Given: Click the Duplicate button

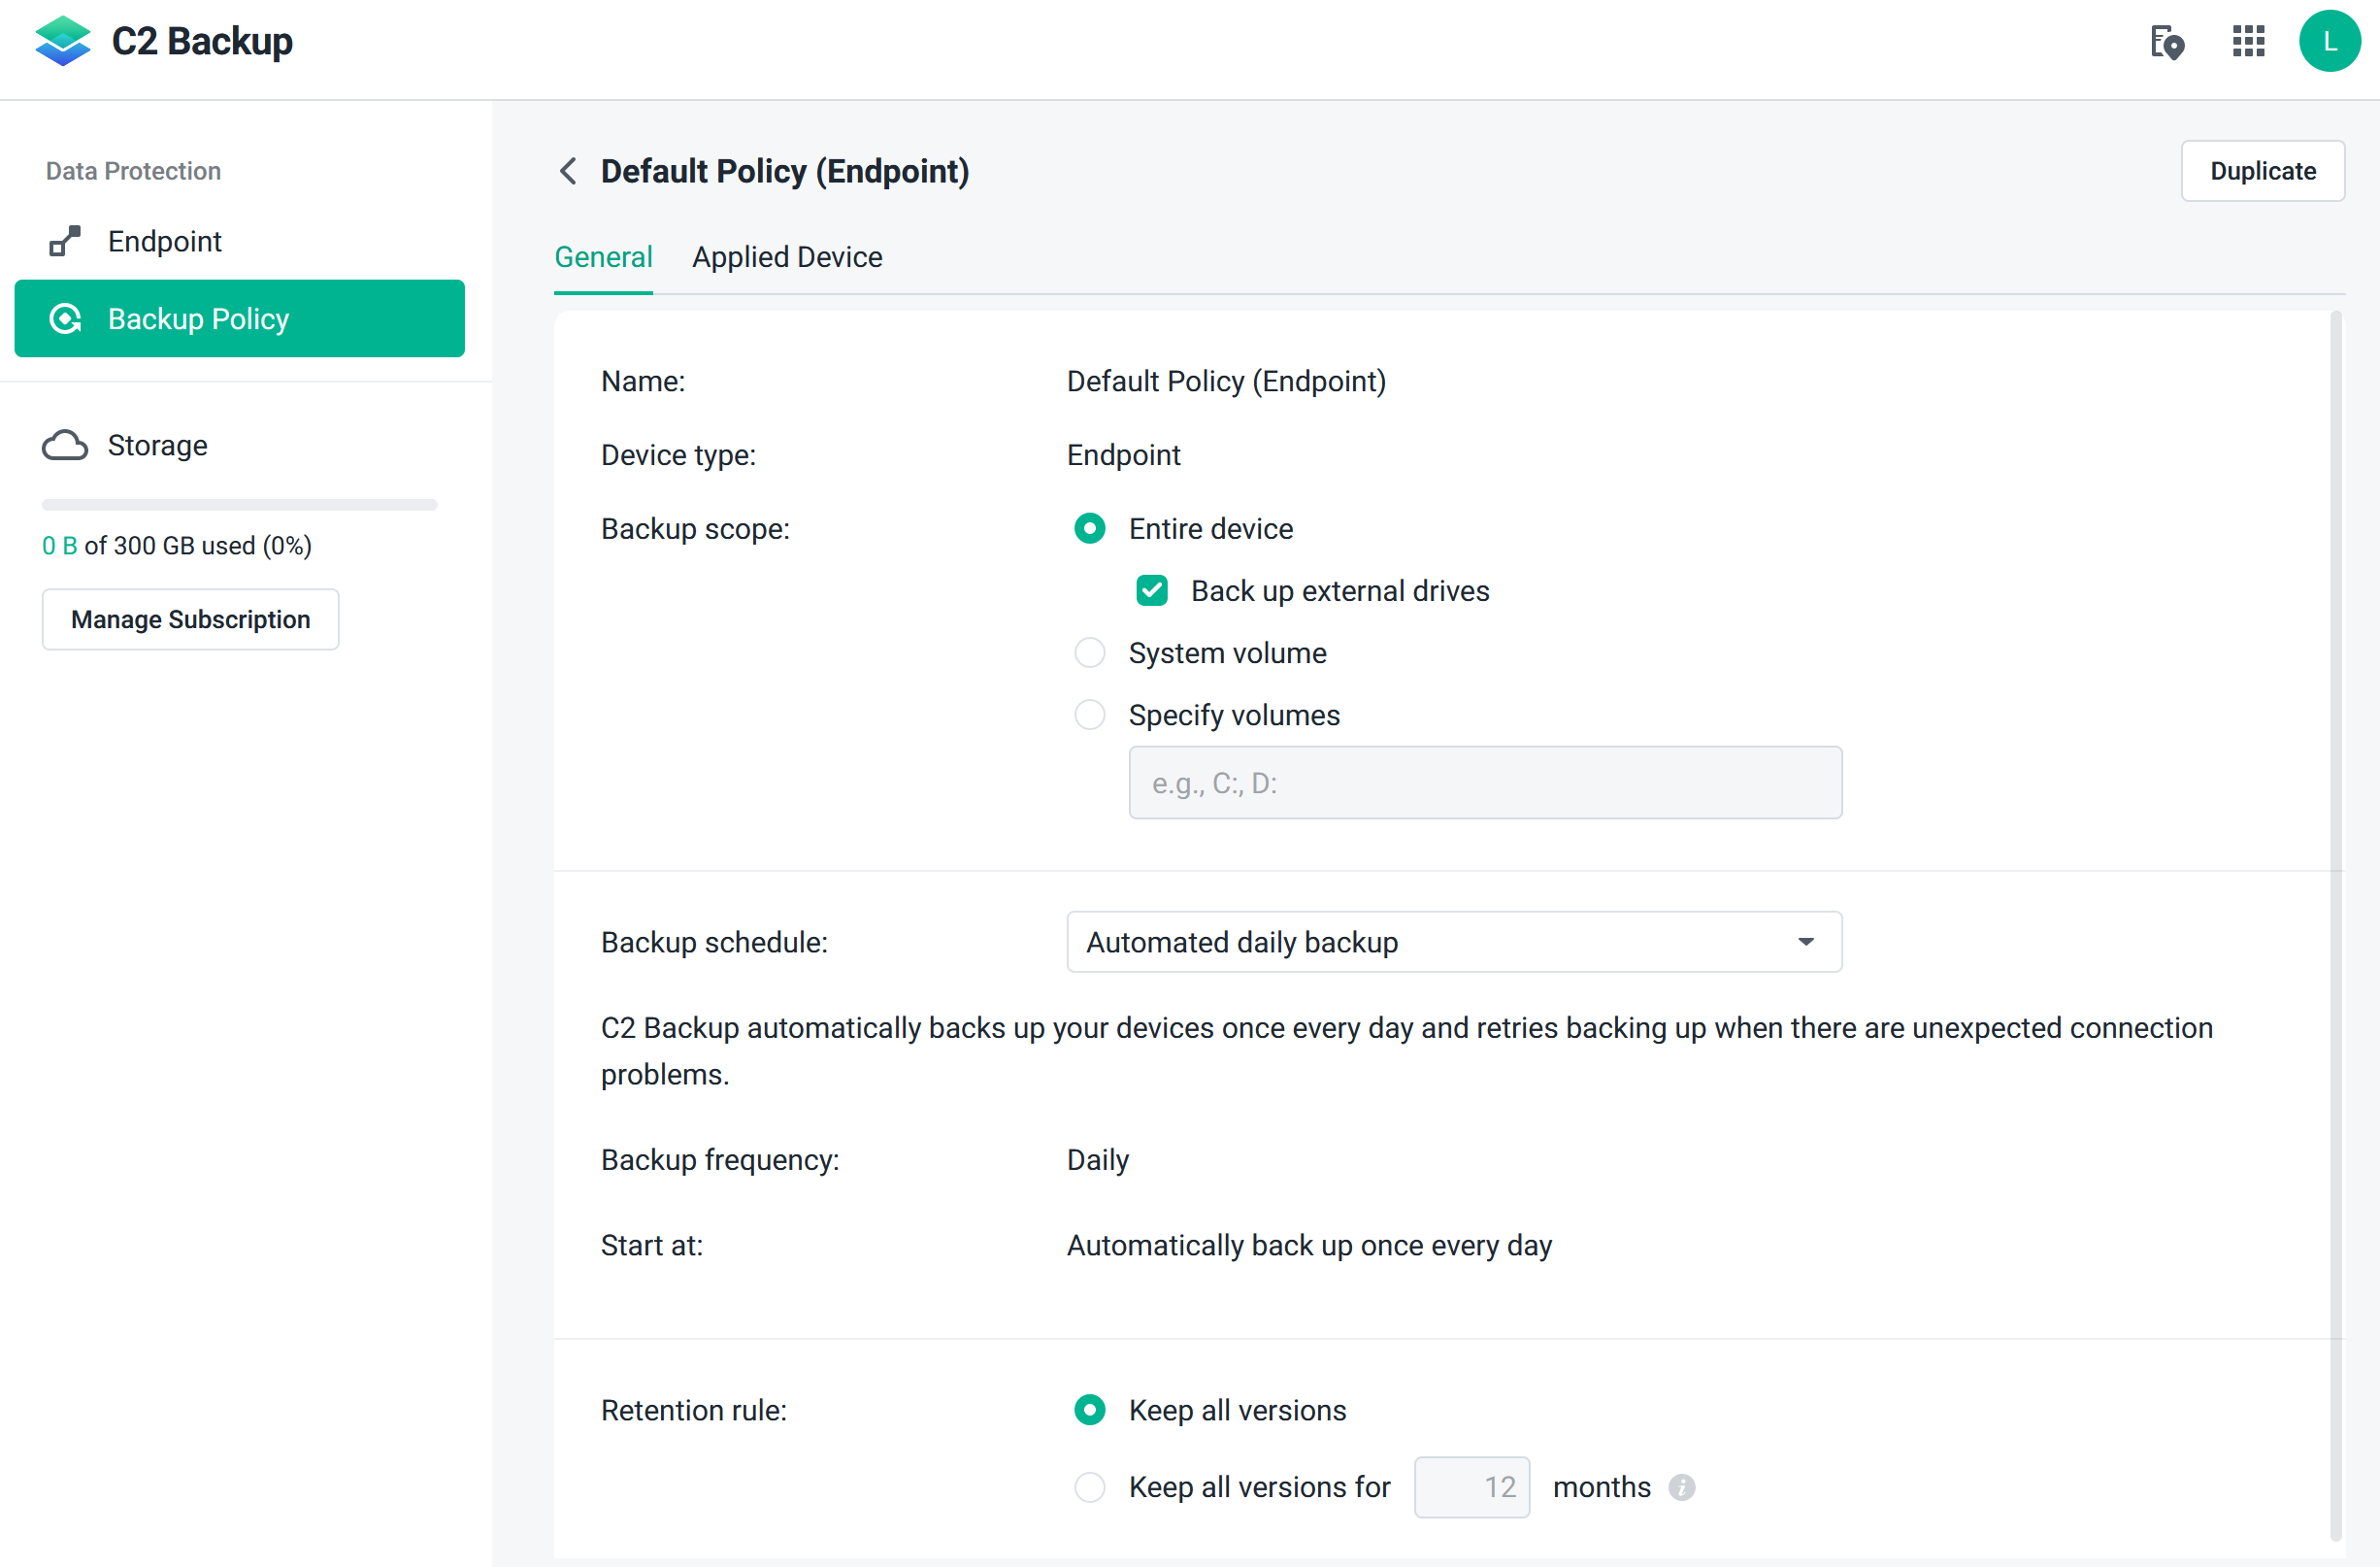Looking at the screenshot, I should coord(2262,171).
